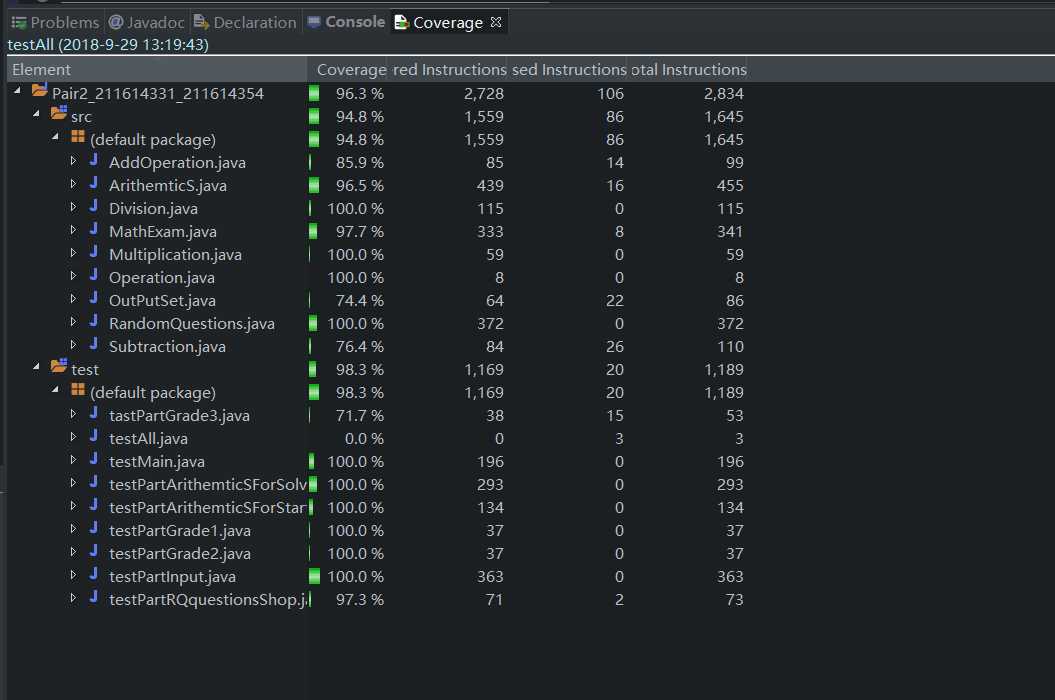Viewport: 1055px width, 700px height.
Task: Collapse the src folder node
Action: 36,114
